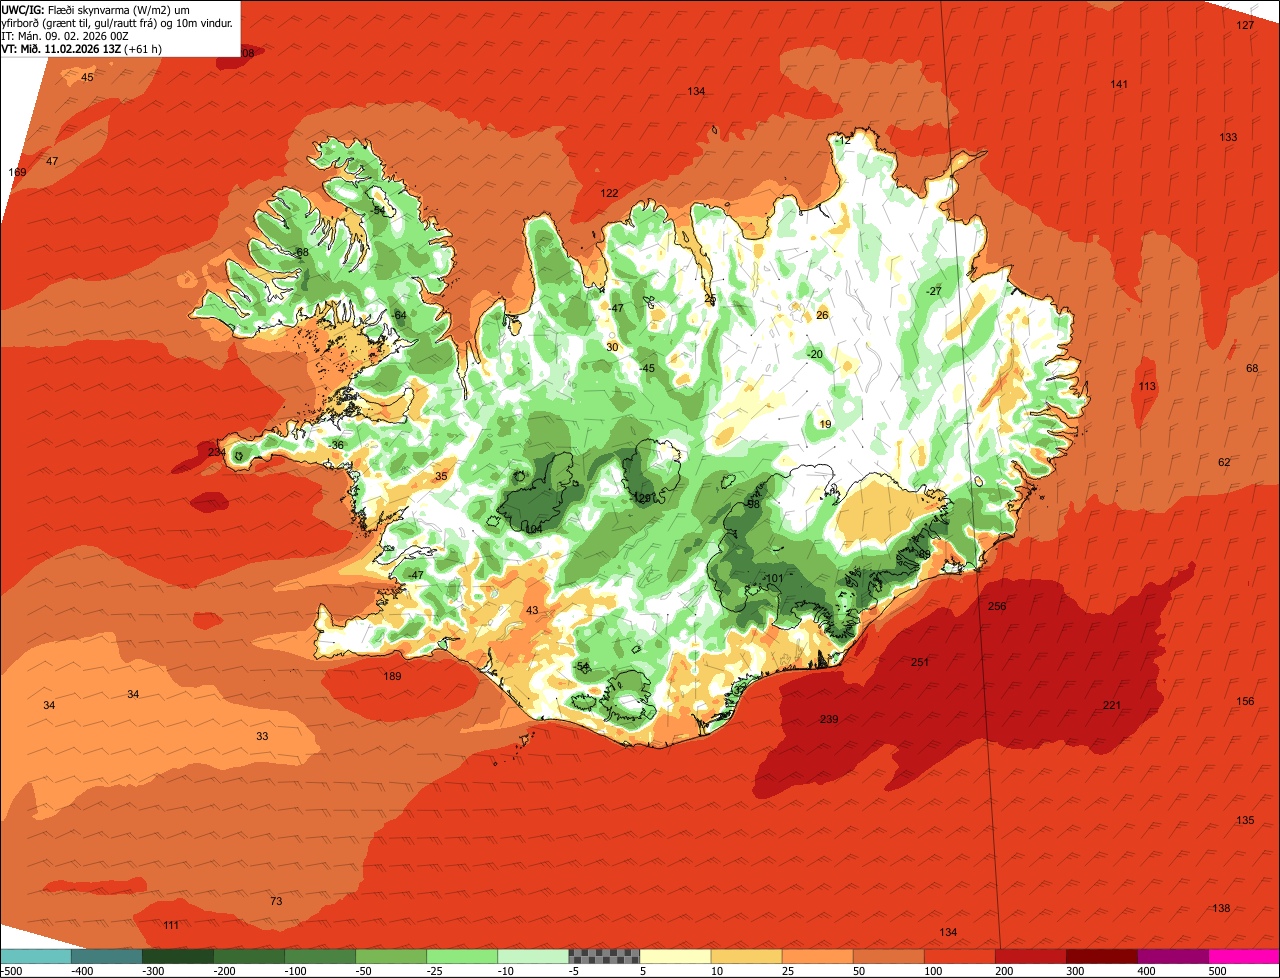Select the checkered -5 to 5 legend swatch
Screen dimensions: 1280x978
click(x=604, y=956)
